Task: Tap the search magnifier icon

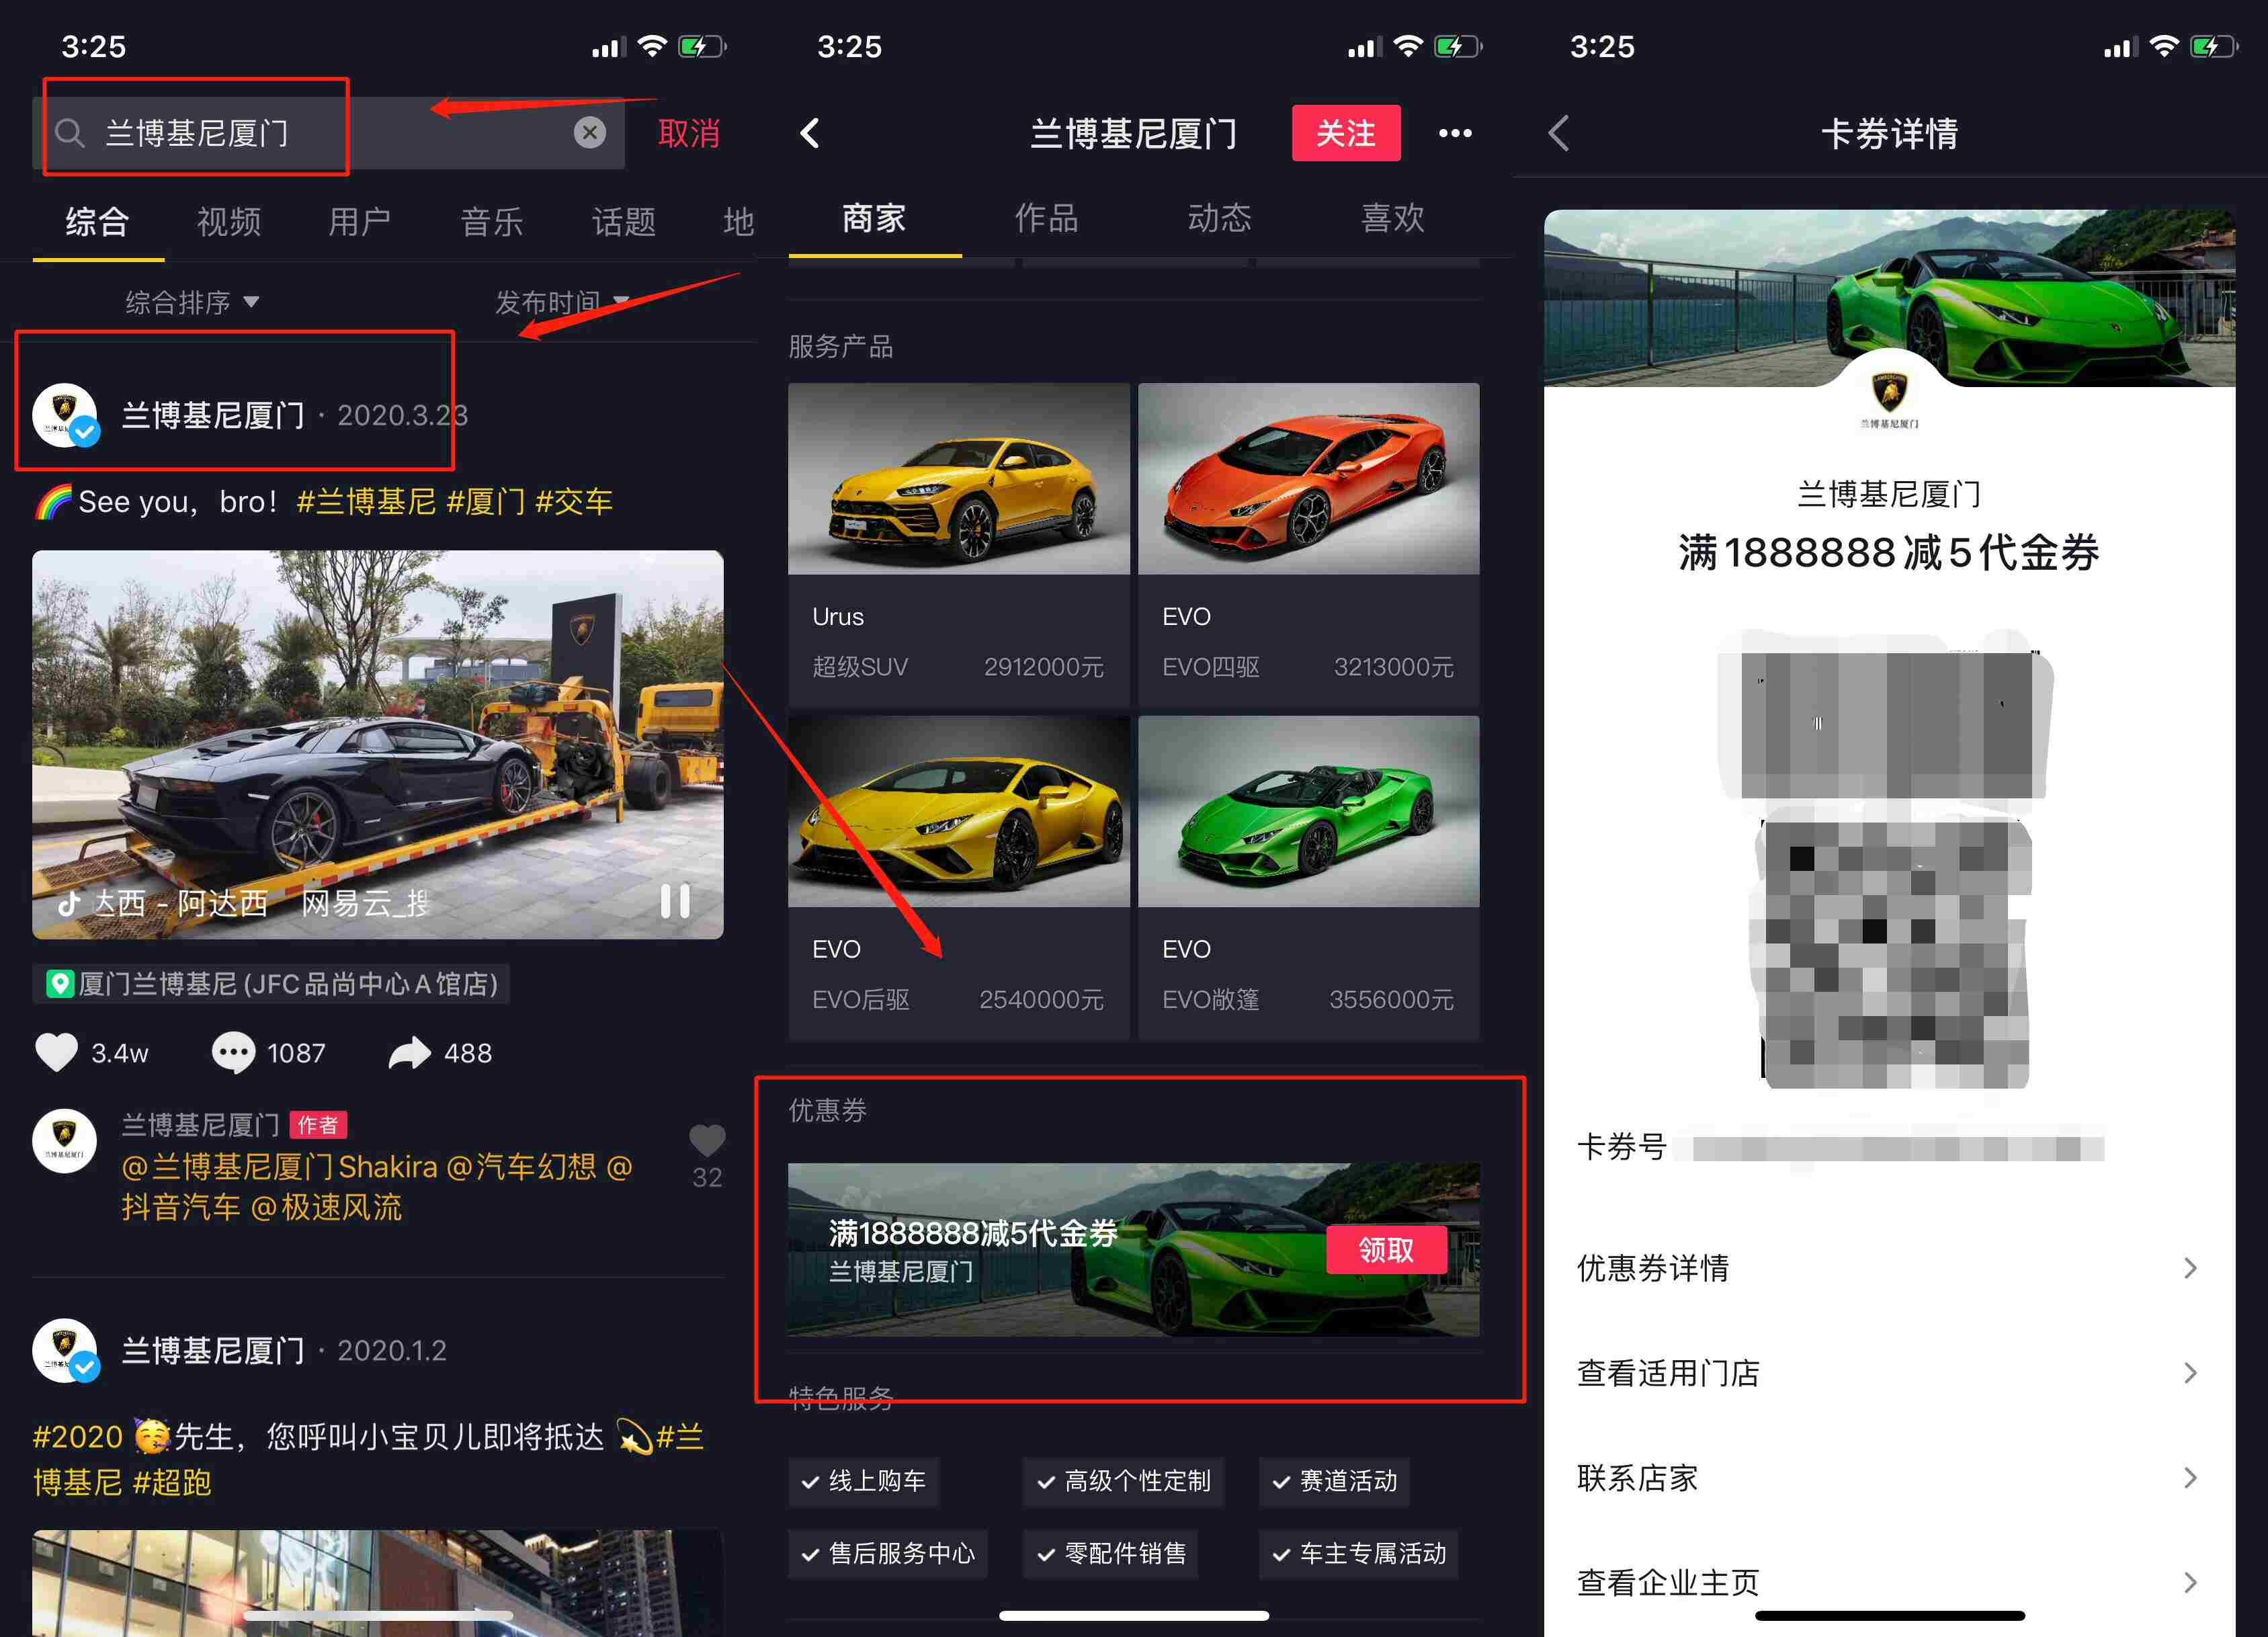Action: pyautogui.click(x=69, y=133)
